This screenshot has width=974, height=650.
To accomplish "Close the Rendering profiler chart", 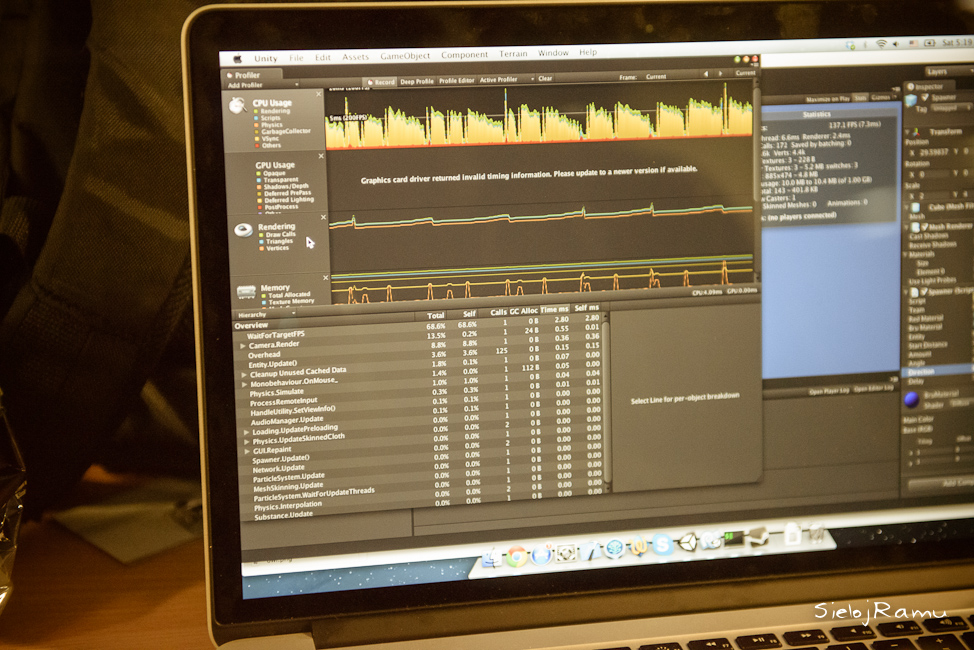I will pos(323,217).
